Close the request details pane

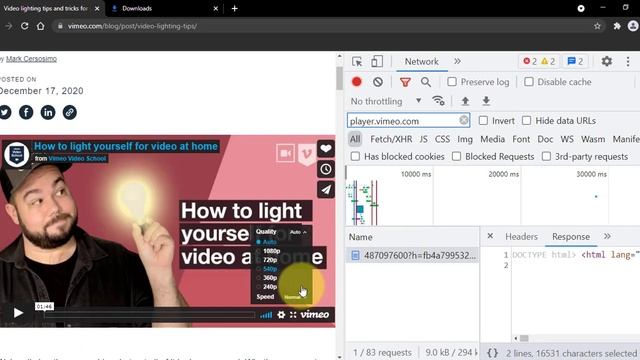click(x=490, y=236)
